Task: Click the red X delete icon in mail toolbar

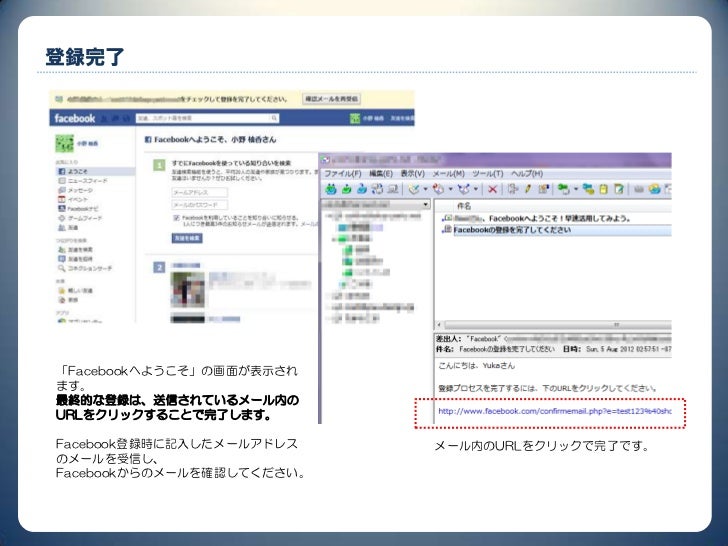Action: point(493,189)
